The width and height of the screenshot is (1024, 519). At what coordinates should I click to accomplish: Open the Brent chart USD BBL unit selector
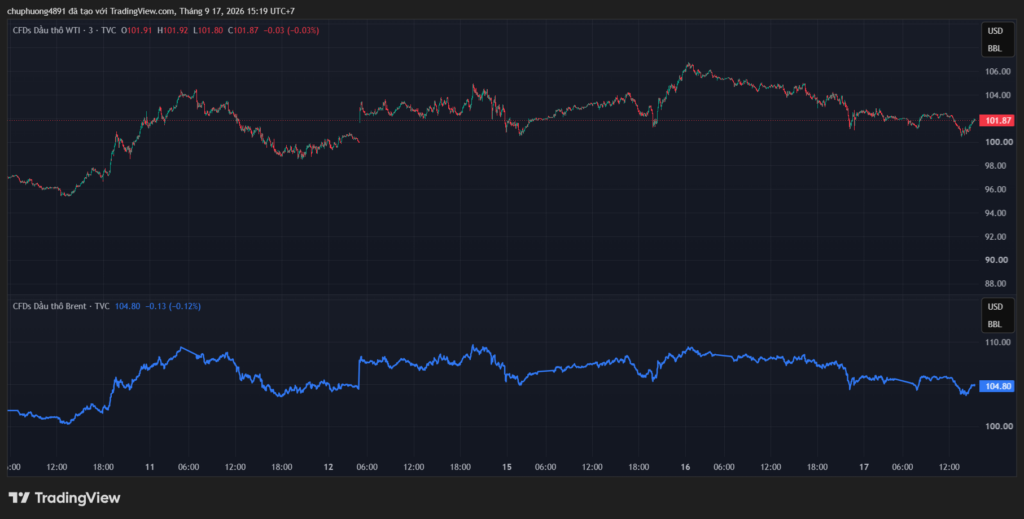[995, 315]
